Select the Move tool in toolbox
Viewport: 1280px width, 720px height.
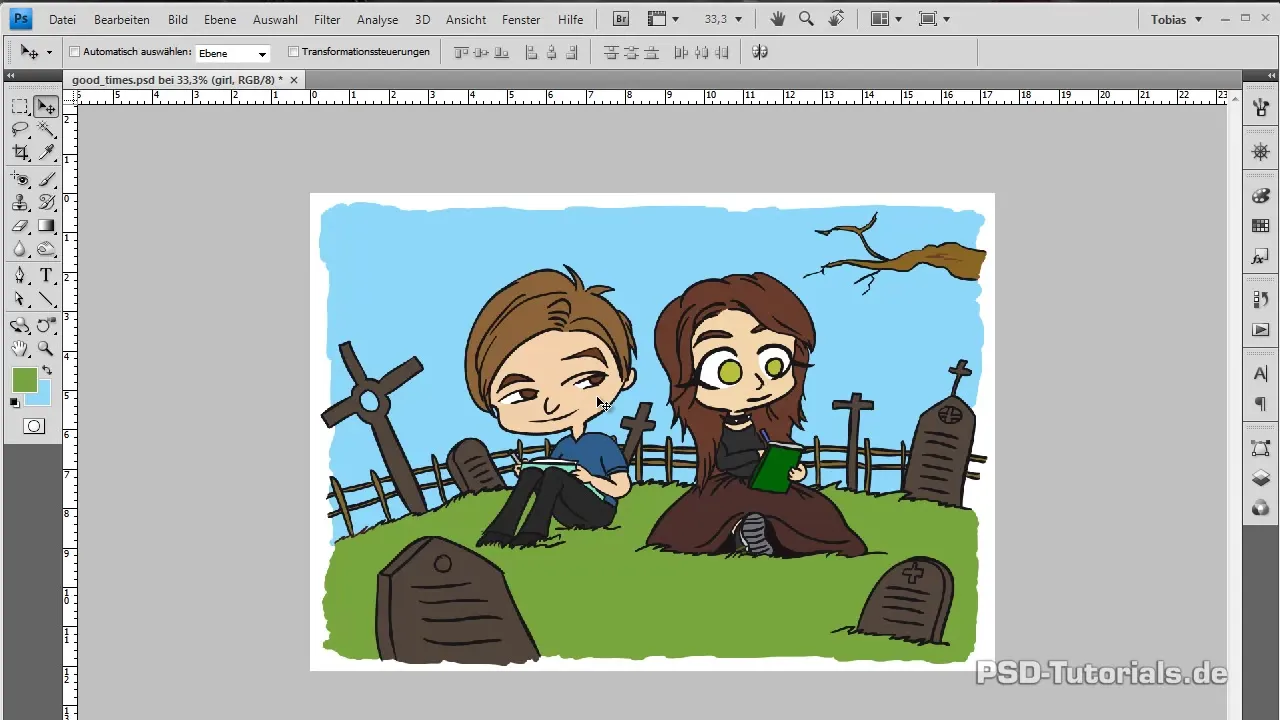coord(46,106)
